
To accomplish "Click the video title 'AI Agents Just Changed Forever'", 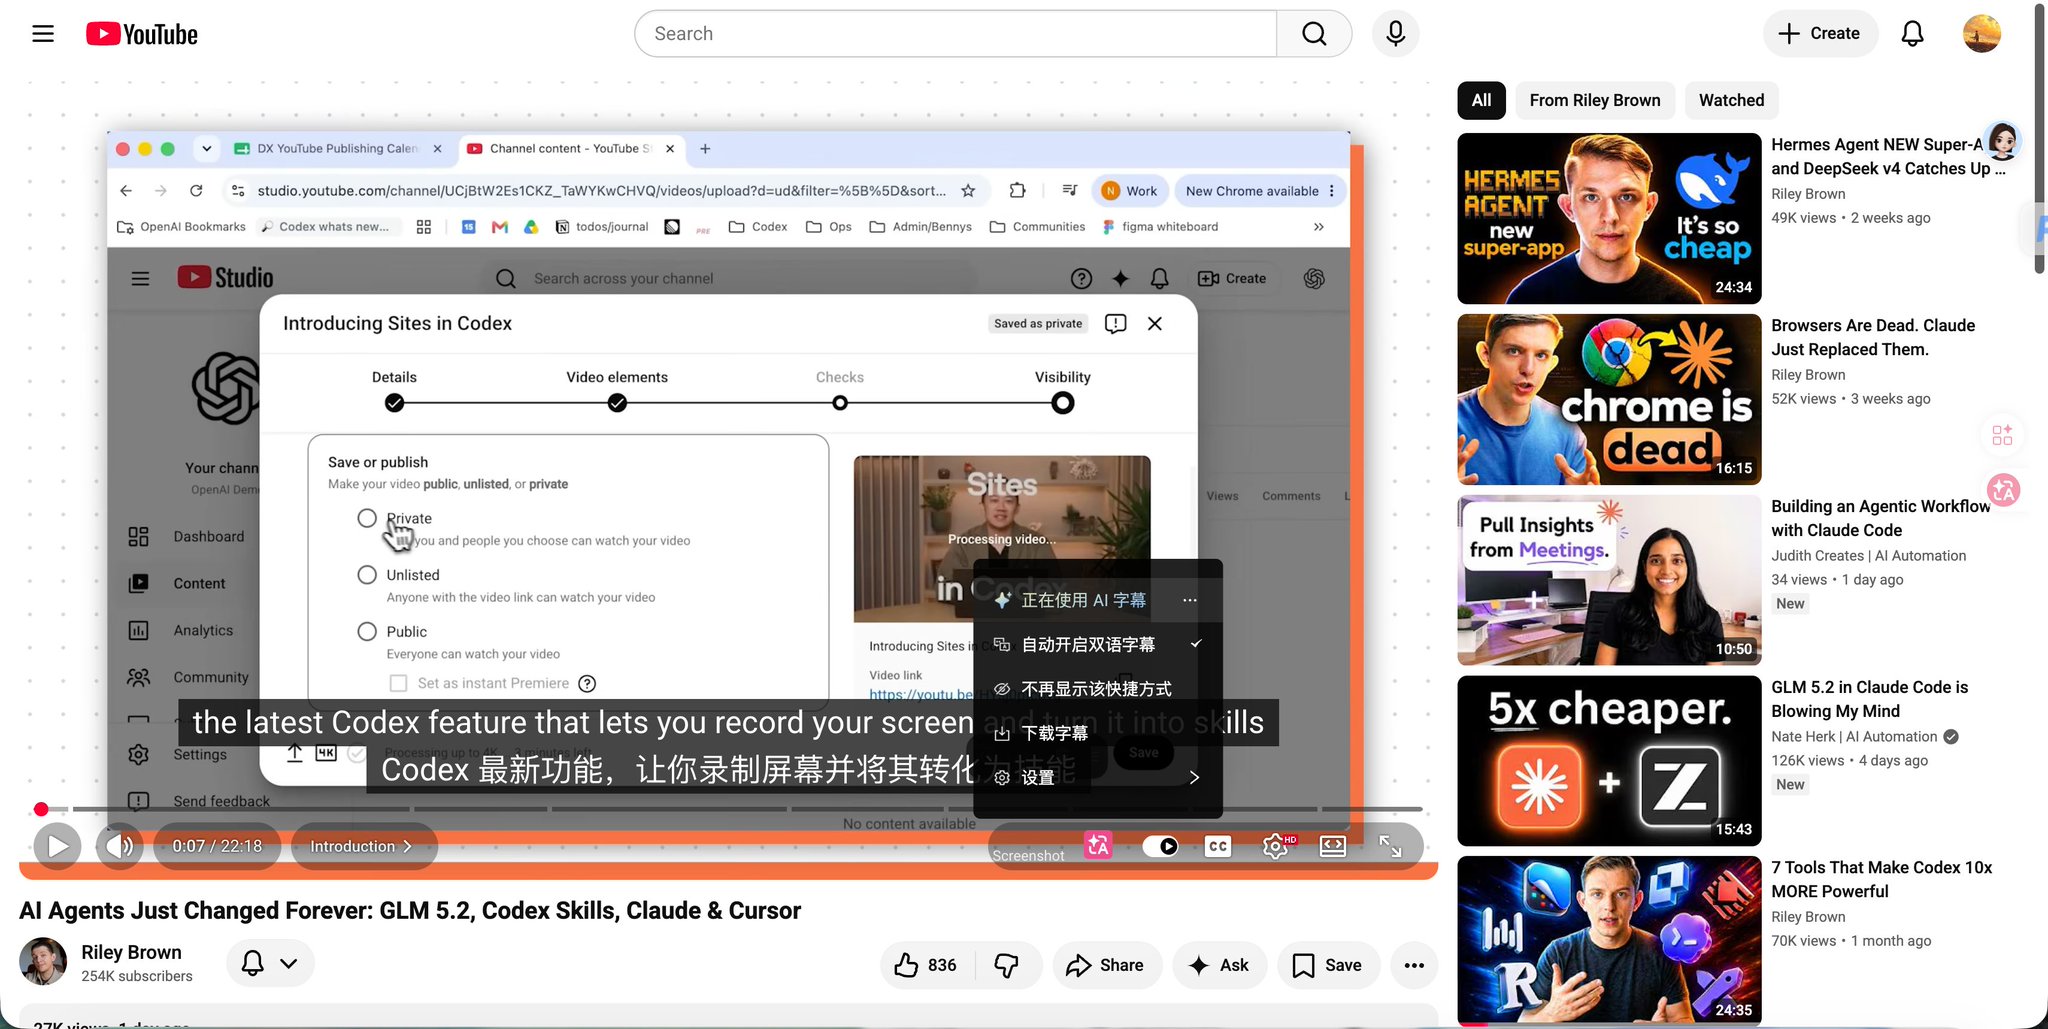I will [x=410, y=910].
